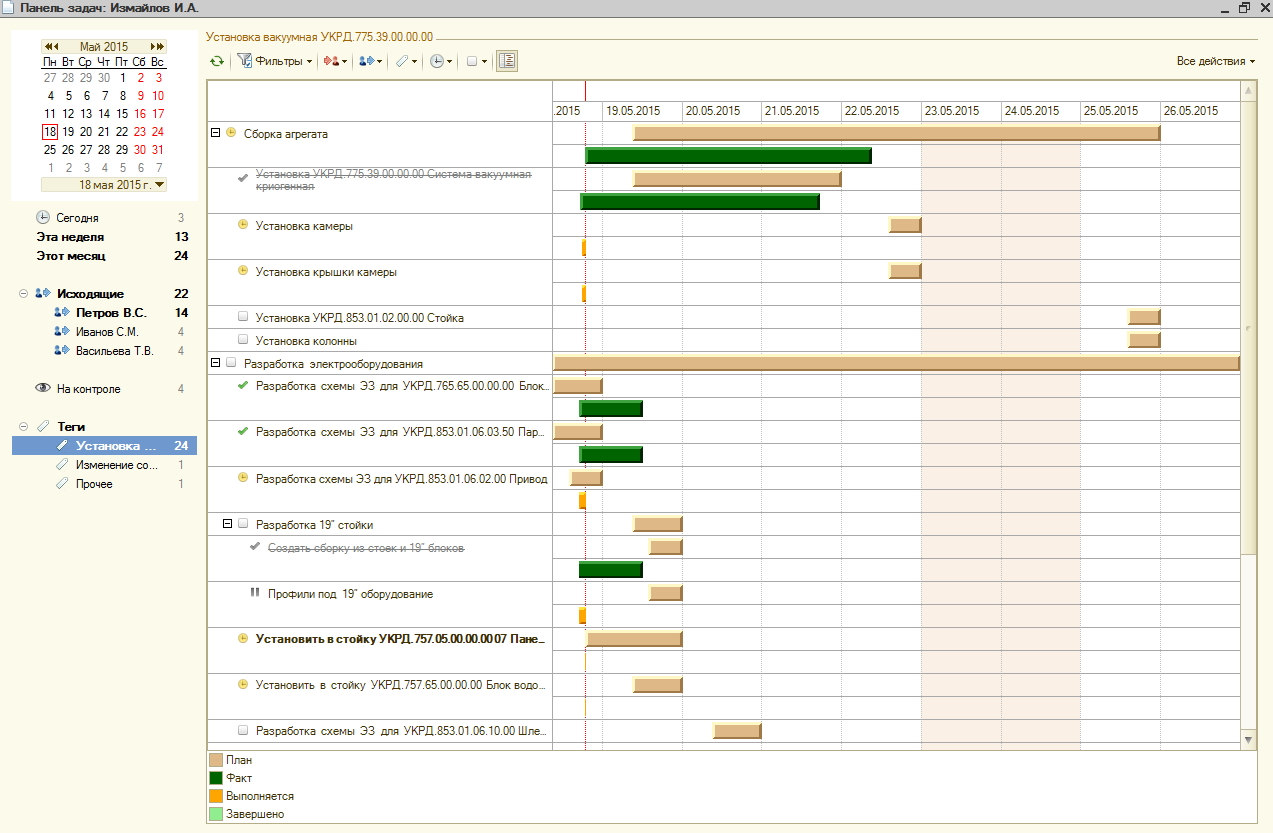1273x833 pixels.
Task: Select the Прочее tag in sidebar
Action: pos(94,484)
